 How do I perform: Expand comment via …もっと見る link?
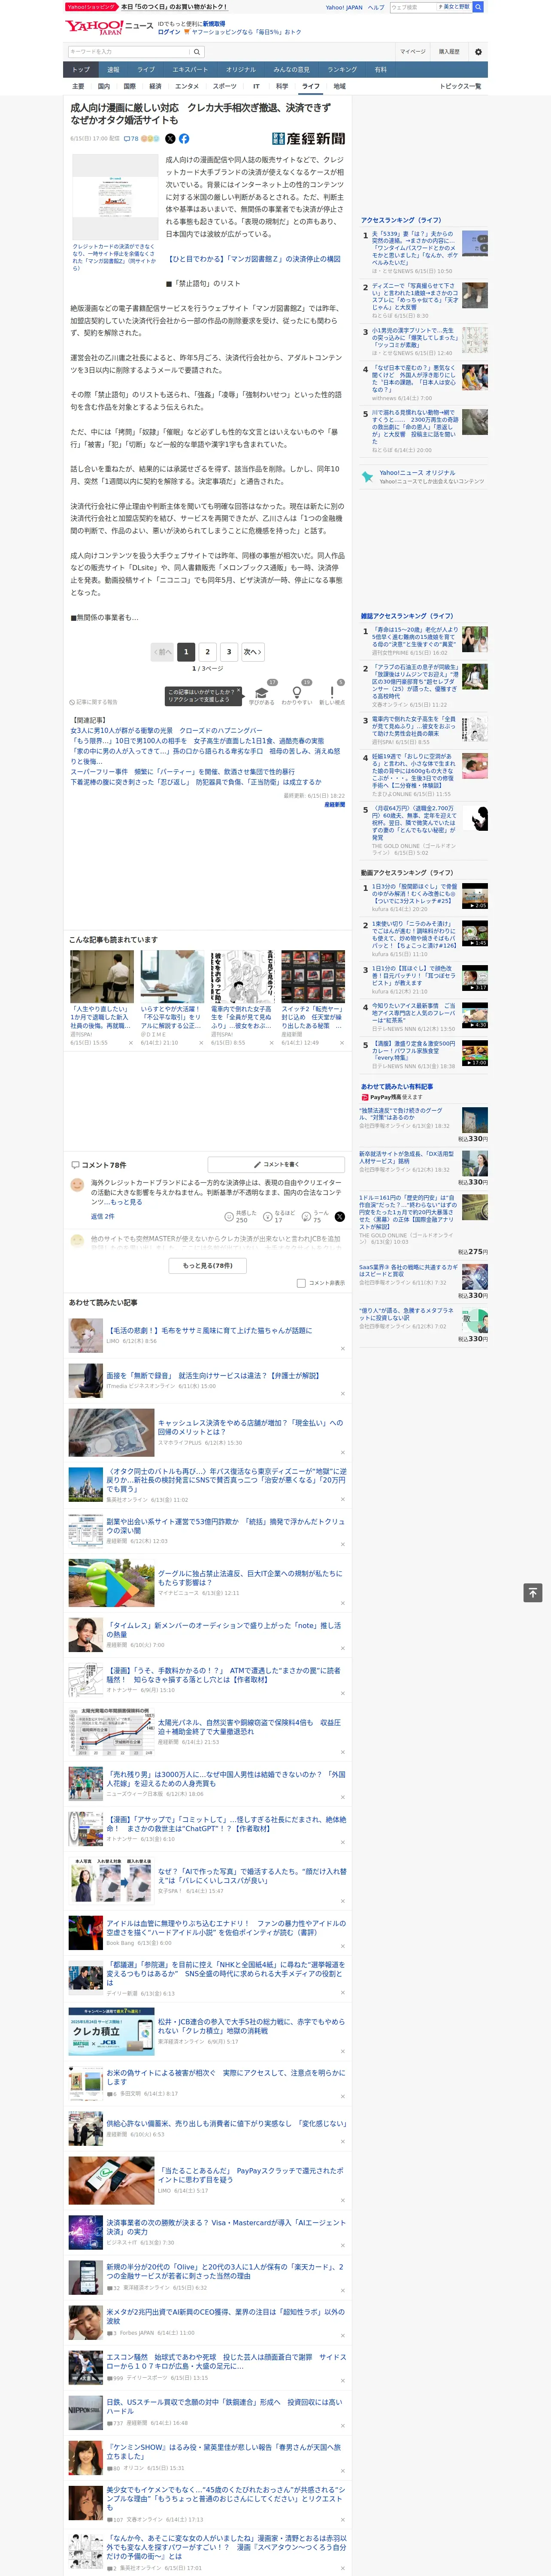126,1202
